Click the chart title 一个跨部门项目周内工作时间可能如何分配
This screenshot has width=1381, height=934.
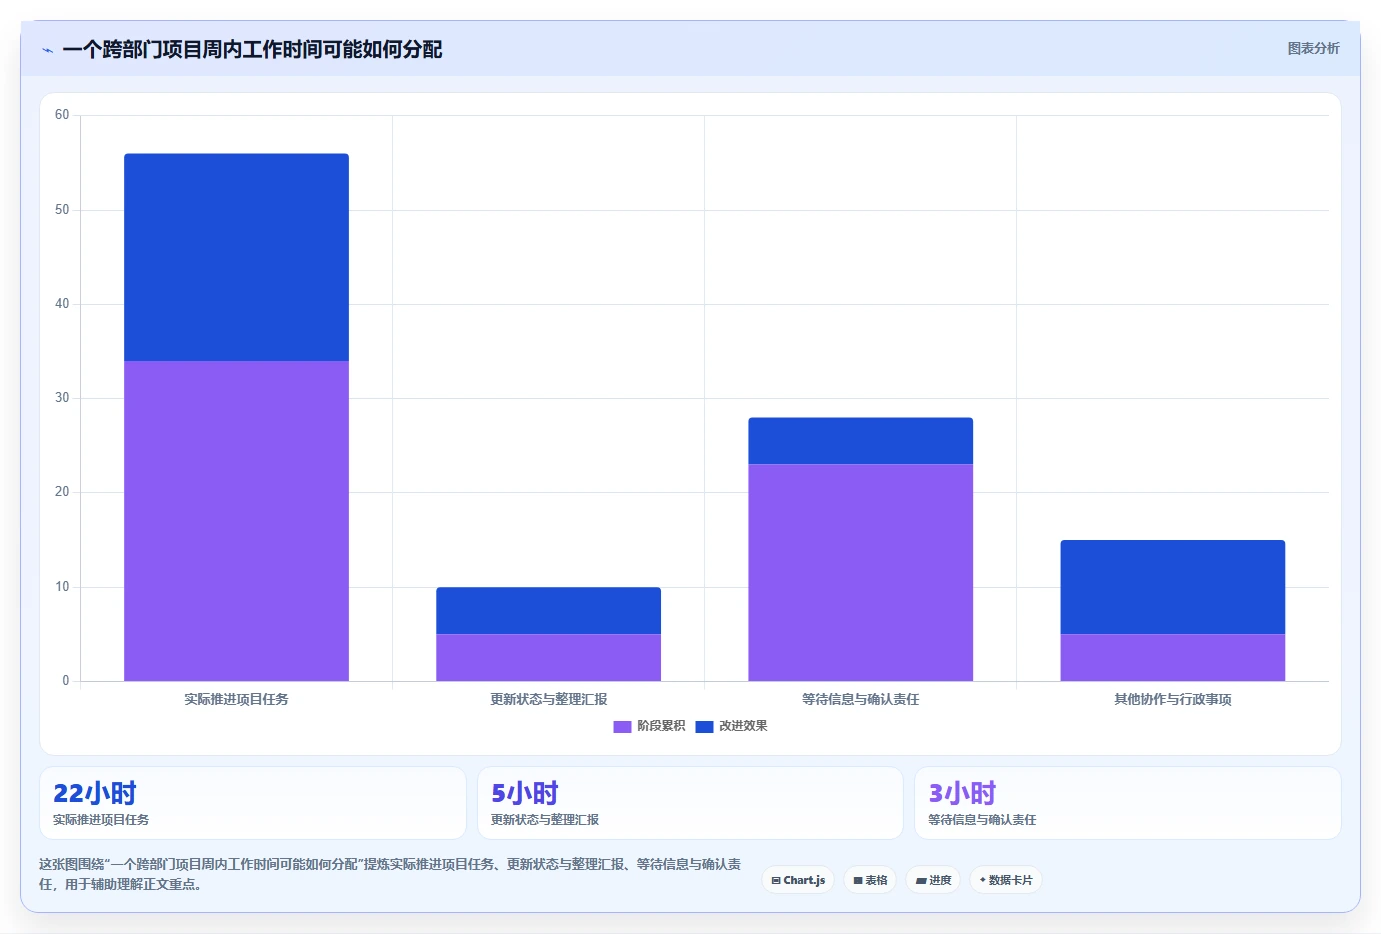tap(252, 49)
